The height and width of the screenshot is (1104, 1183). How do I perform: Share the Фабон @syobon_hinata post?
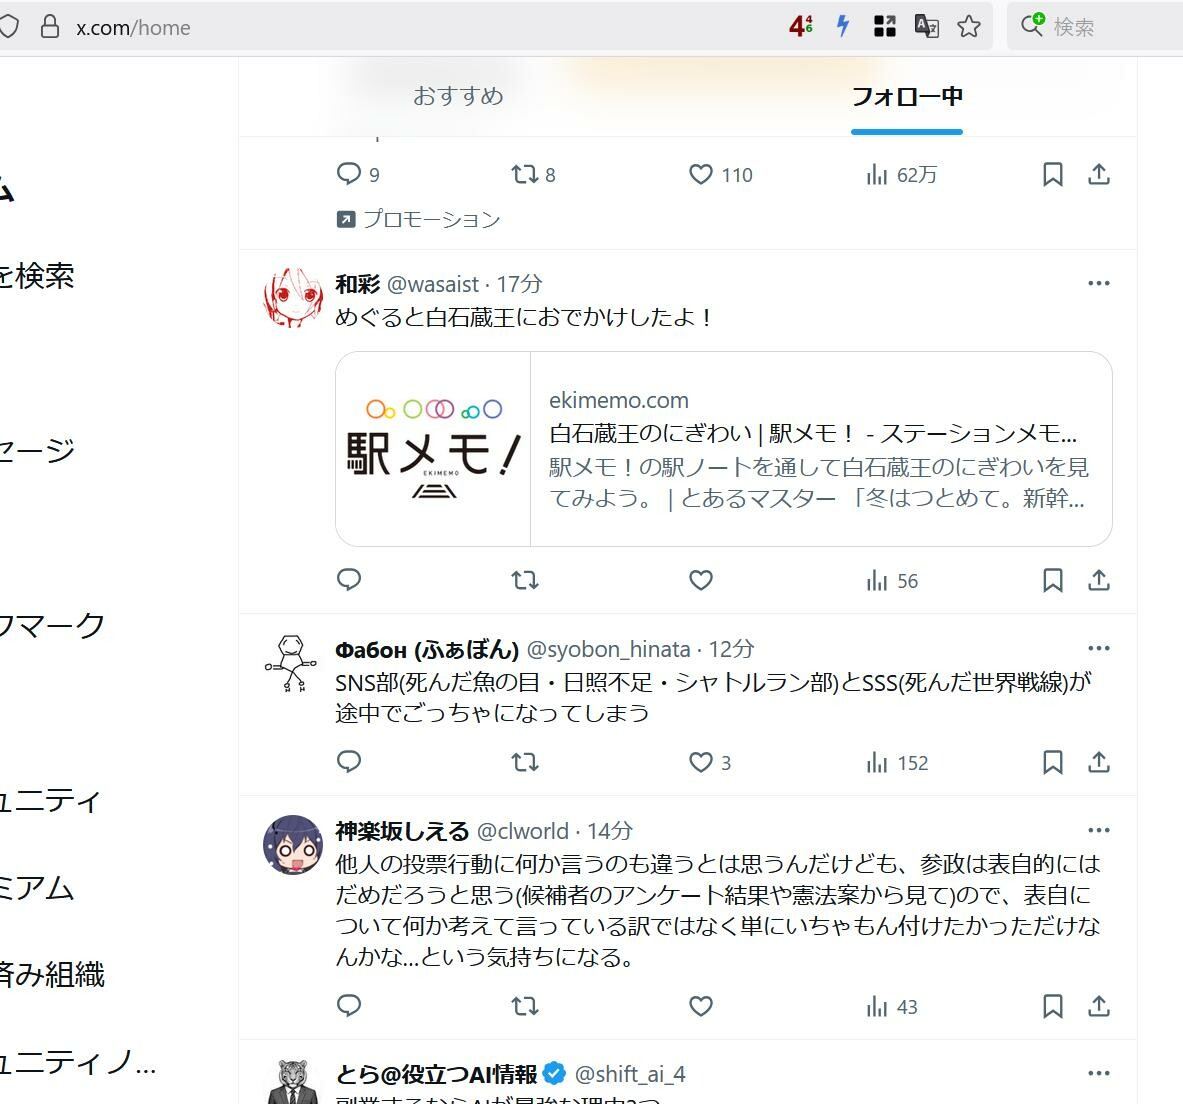pos(1098,762)
